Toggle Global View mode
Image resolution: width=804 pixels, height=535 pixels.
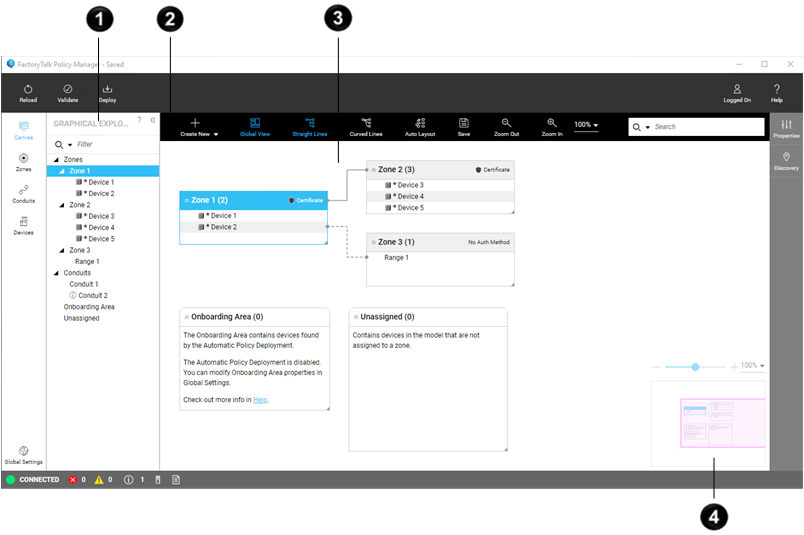255,123
